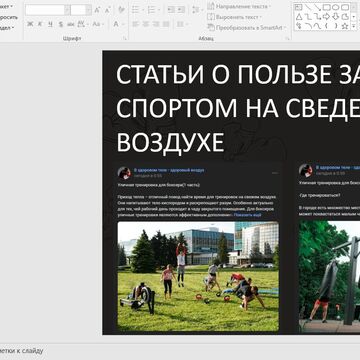Open the columns dropdown
Screen dimensions: 360x360
182,24
